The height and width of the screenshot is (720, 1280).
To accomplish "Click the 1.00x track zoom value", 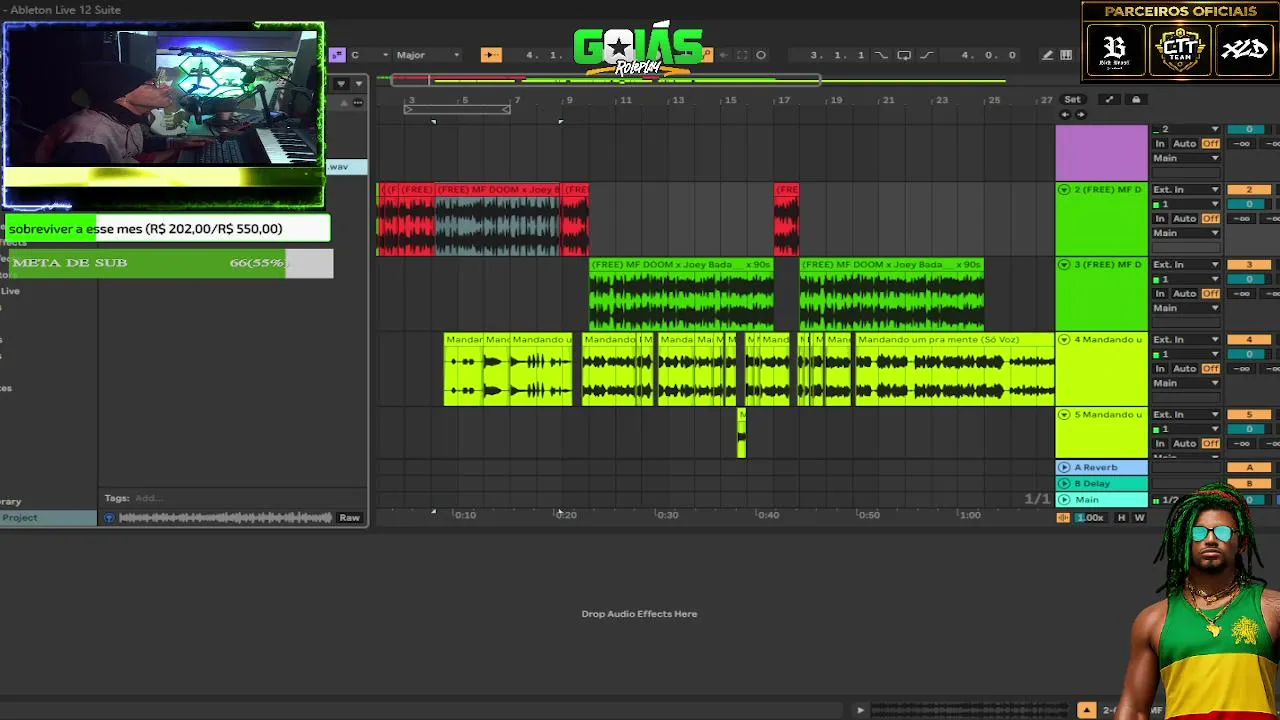I will pos(1090,518).
